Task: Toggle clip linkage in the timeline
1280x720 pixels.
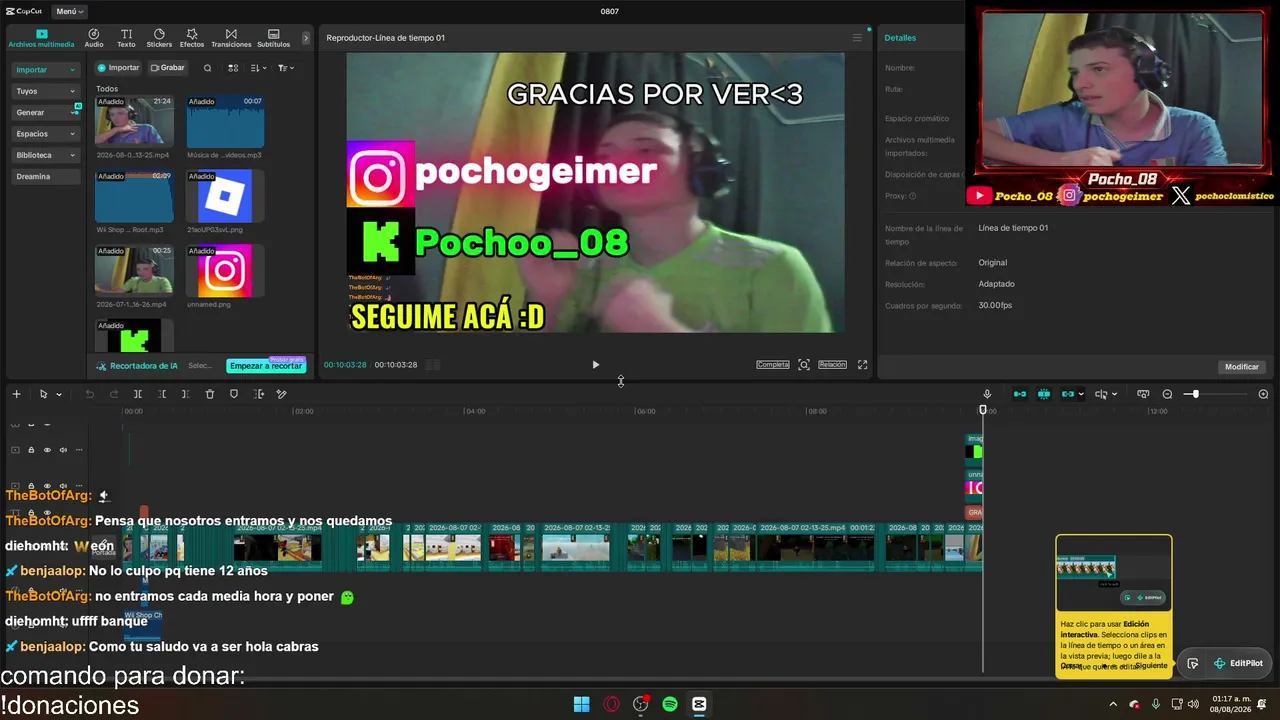Action: [1067, 394]
